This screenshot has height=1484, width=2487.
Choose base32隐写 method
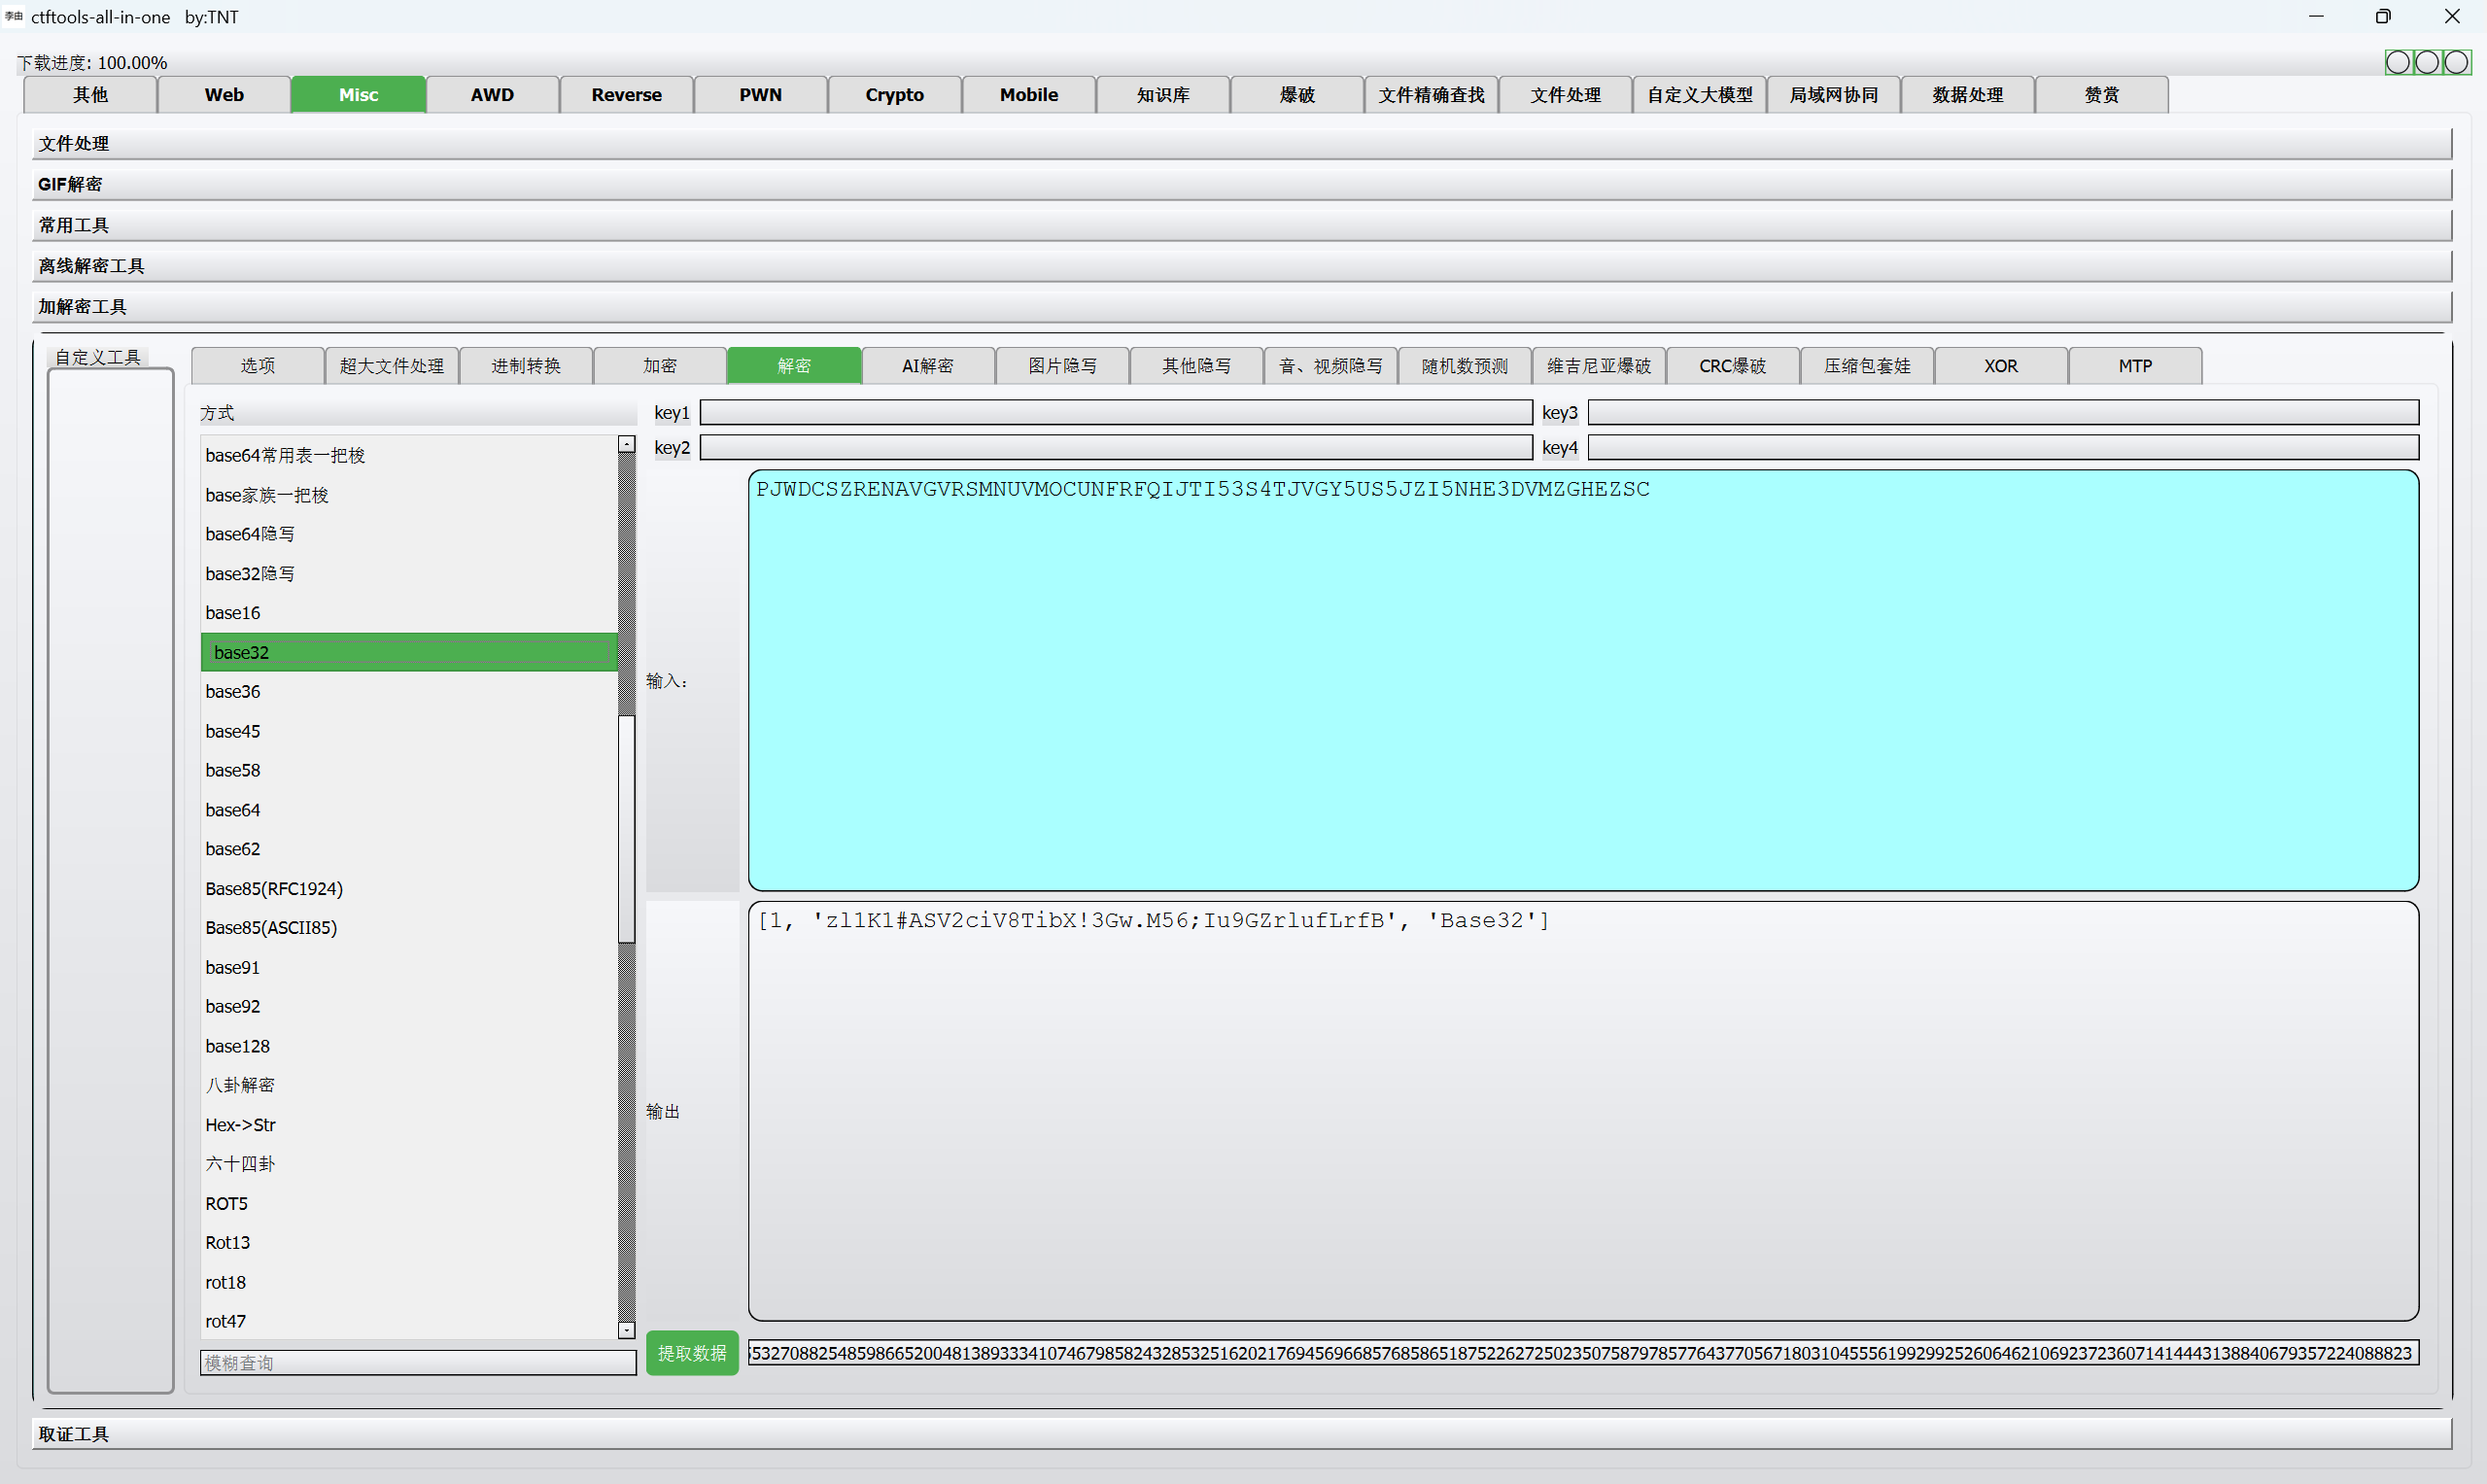(x=409, y=574)
